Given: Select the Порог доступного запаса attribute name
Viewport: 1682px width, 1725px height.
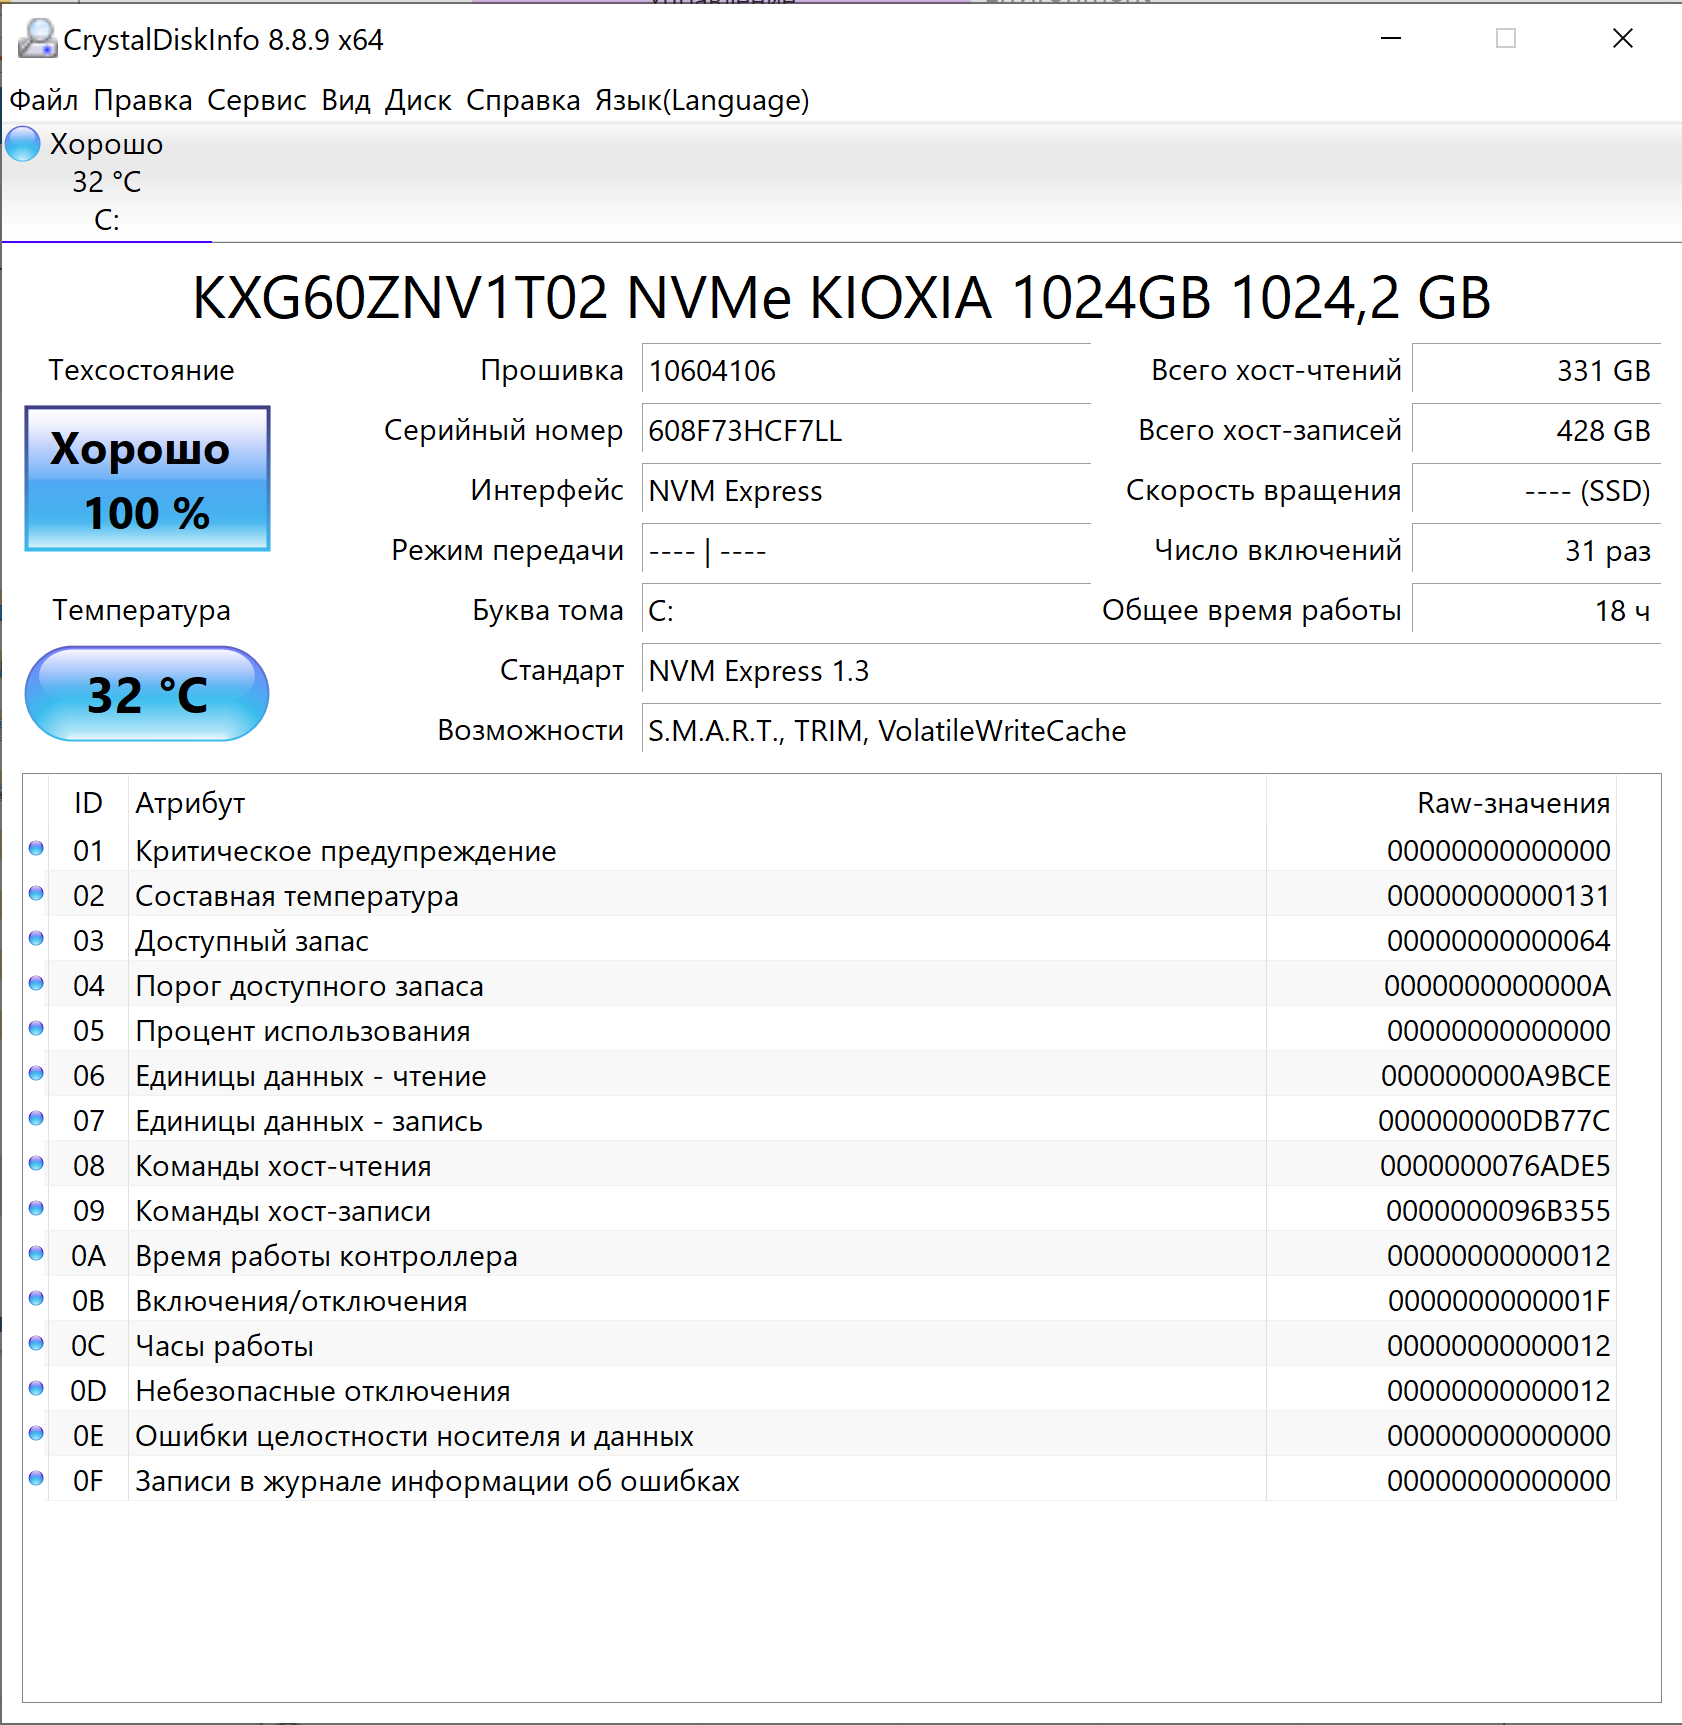Looking at the screenshot, I should 309,986.
